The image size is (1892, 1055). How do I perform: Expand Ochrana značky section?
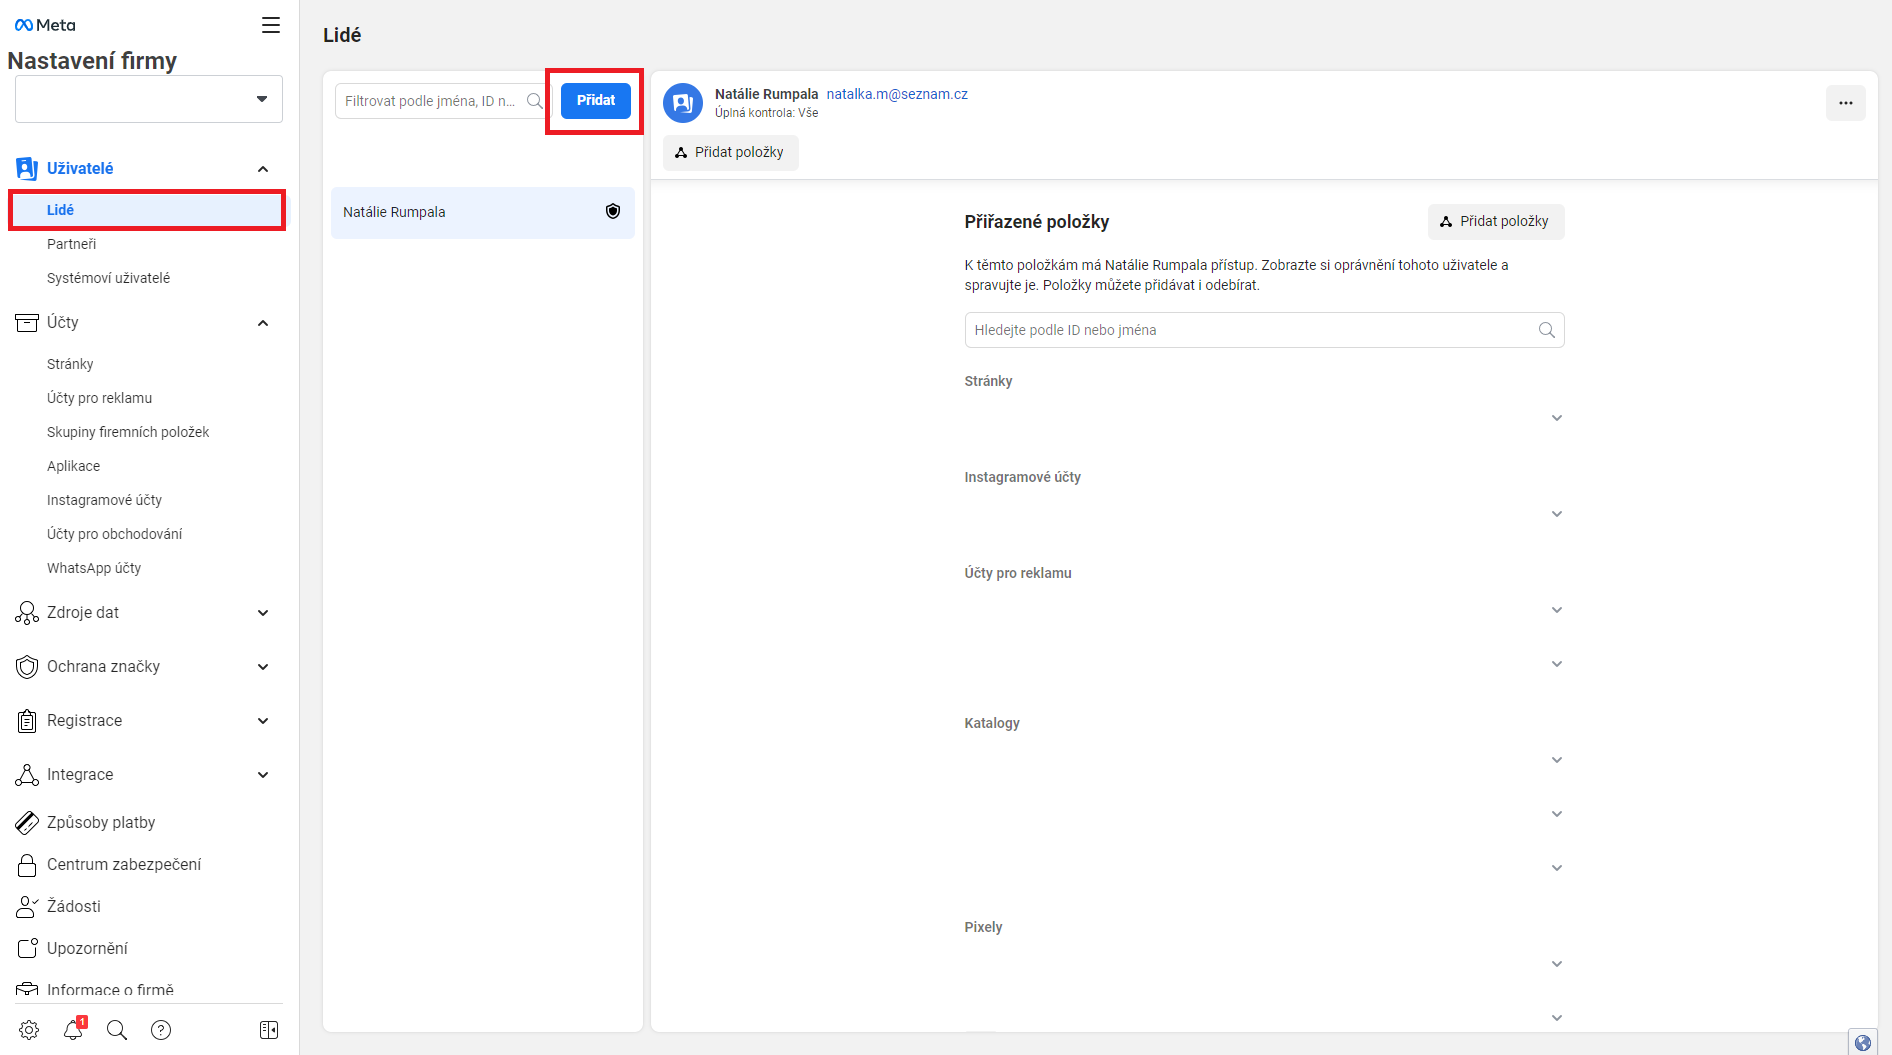pyautogui.click(x=263, y=667)
